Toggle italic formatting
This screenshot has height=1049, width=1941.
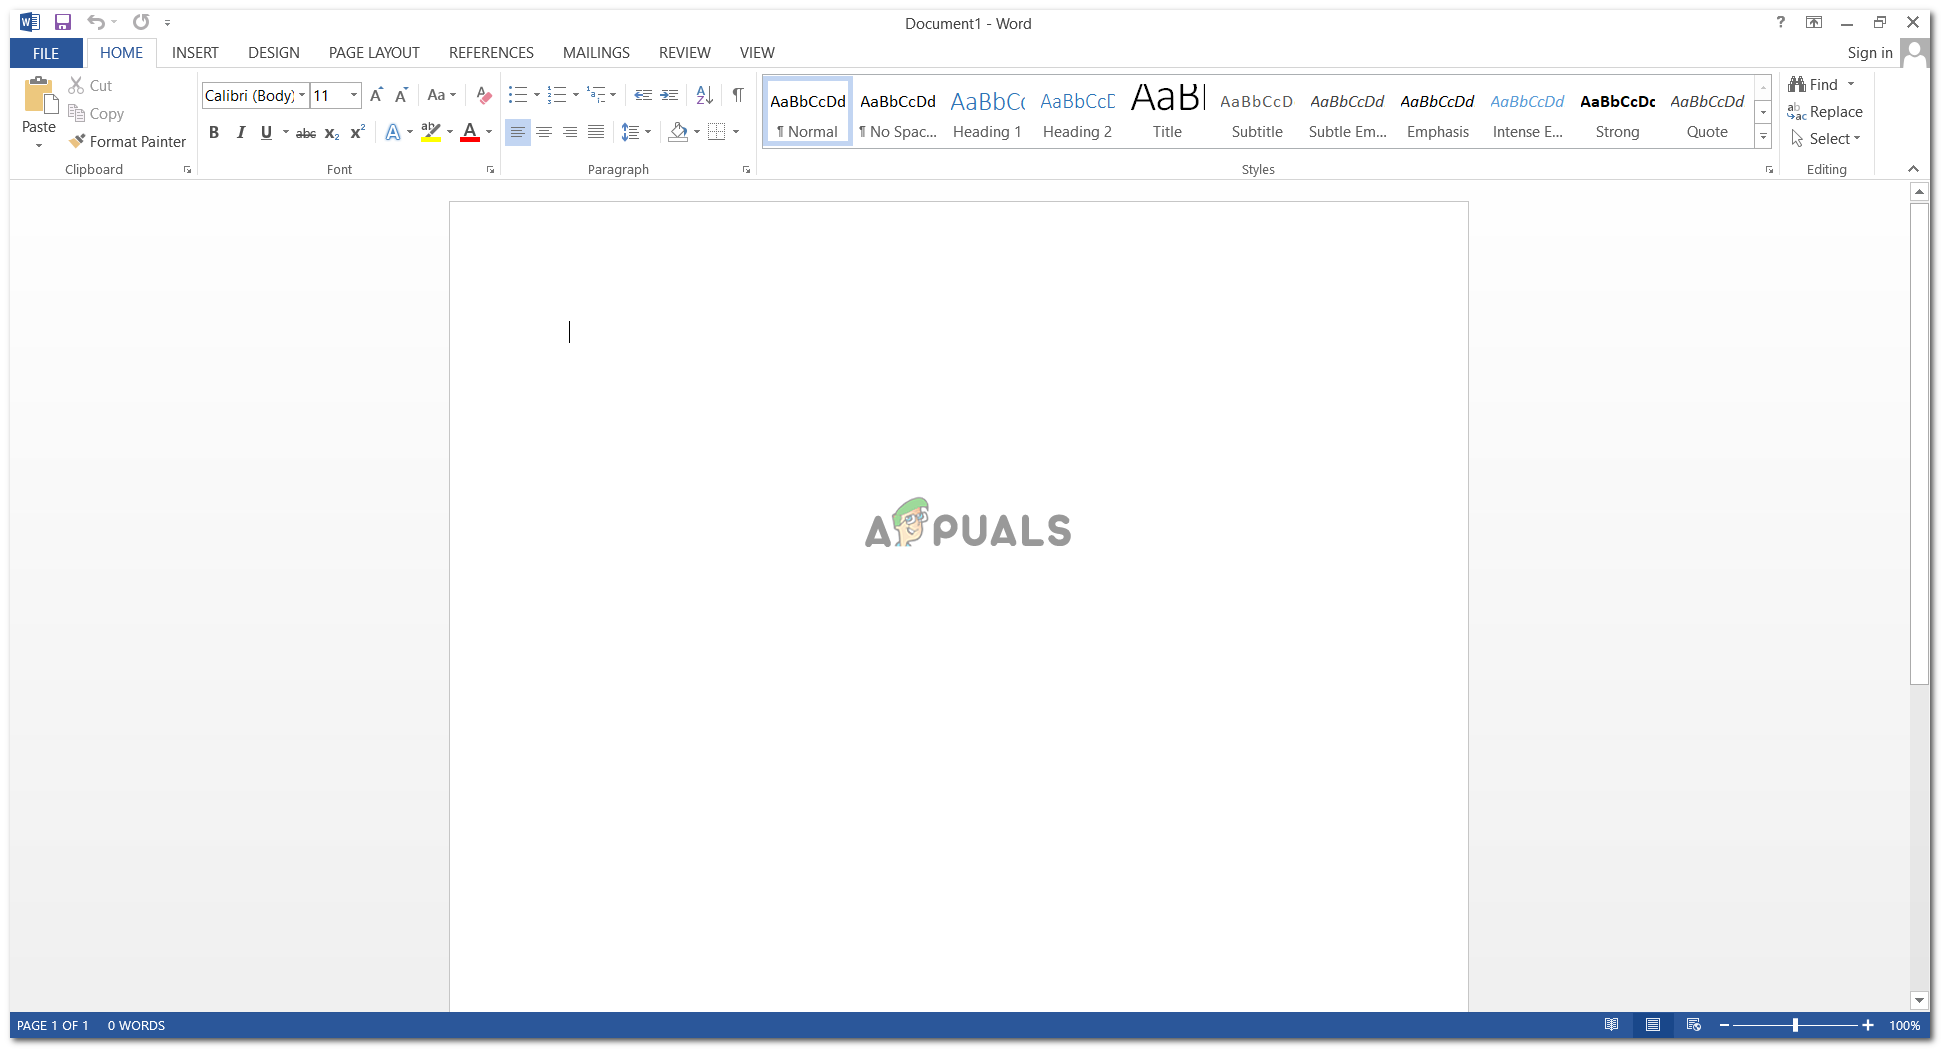(x=240, y=132)
